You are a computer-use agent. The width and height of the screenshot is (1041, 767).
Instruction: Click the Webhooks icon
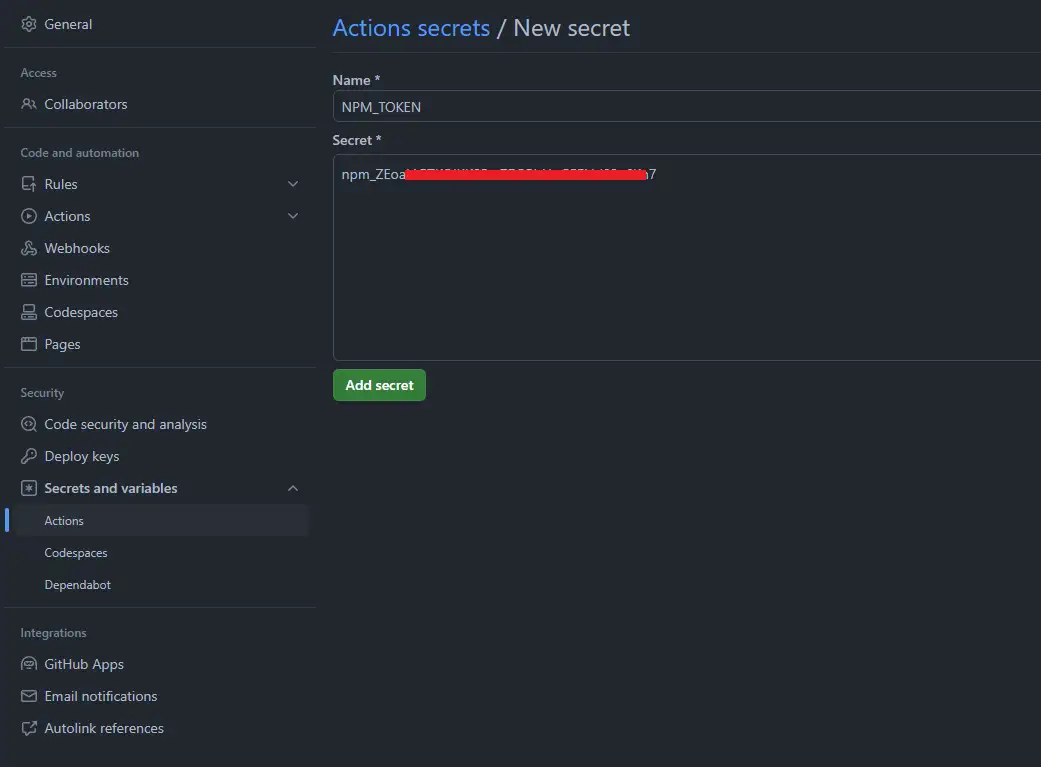pyautogui.click(x=29, y=248)
